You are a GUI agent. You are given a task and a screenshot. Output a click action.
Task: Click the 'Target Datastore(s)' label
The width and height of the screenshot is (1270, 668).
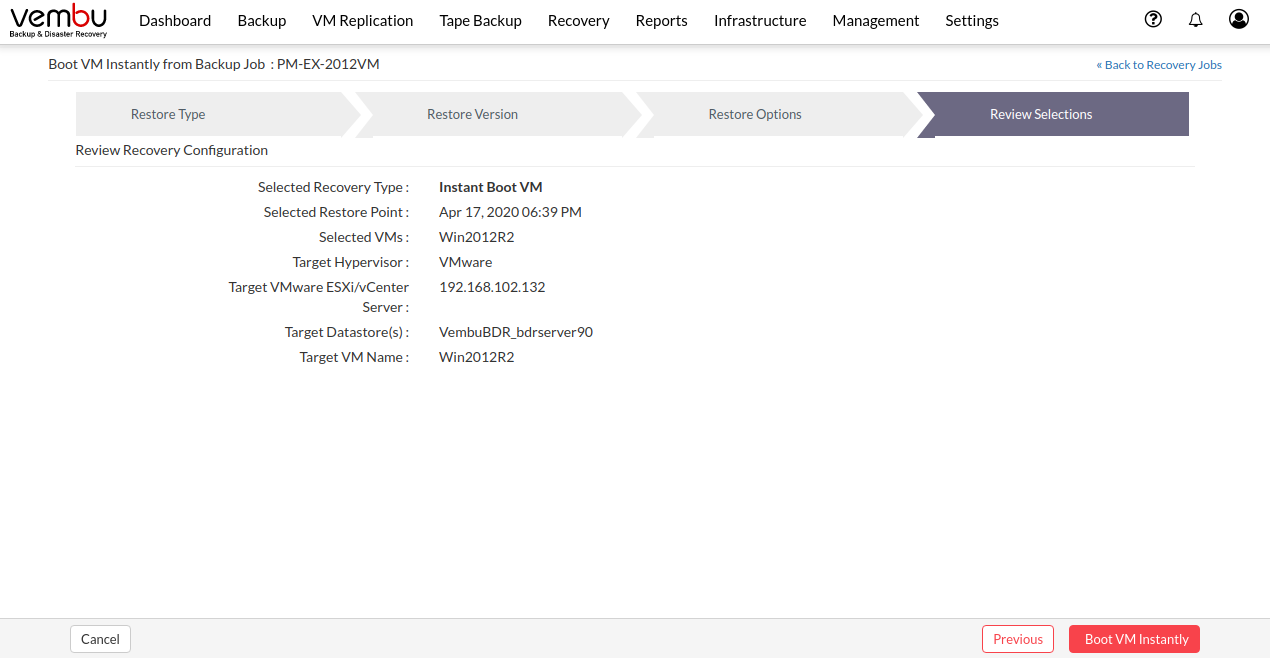click(347, 332)
